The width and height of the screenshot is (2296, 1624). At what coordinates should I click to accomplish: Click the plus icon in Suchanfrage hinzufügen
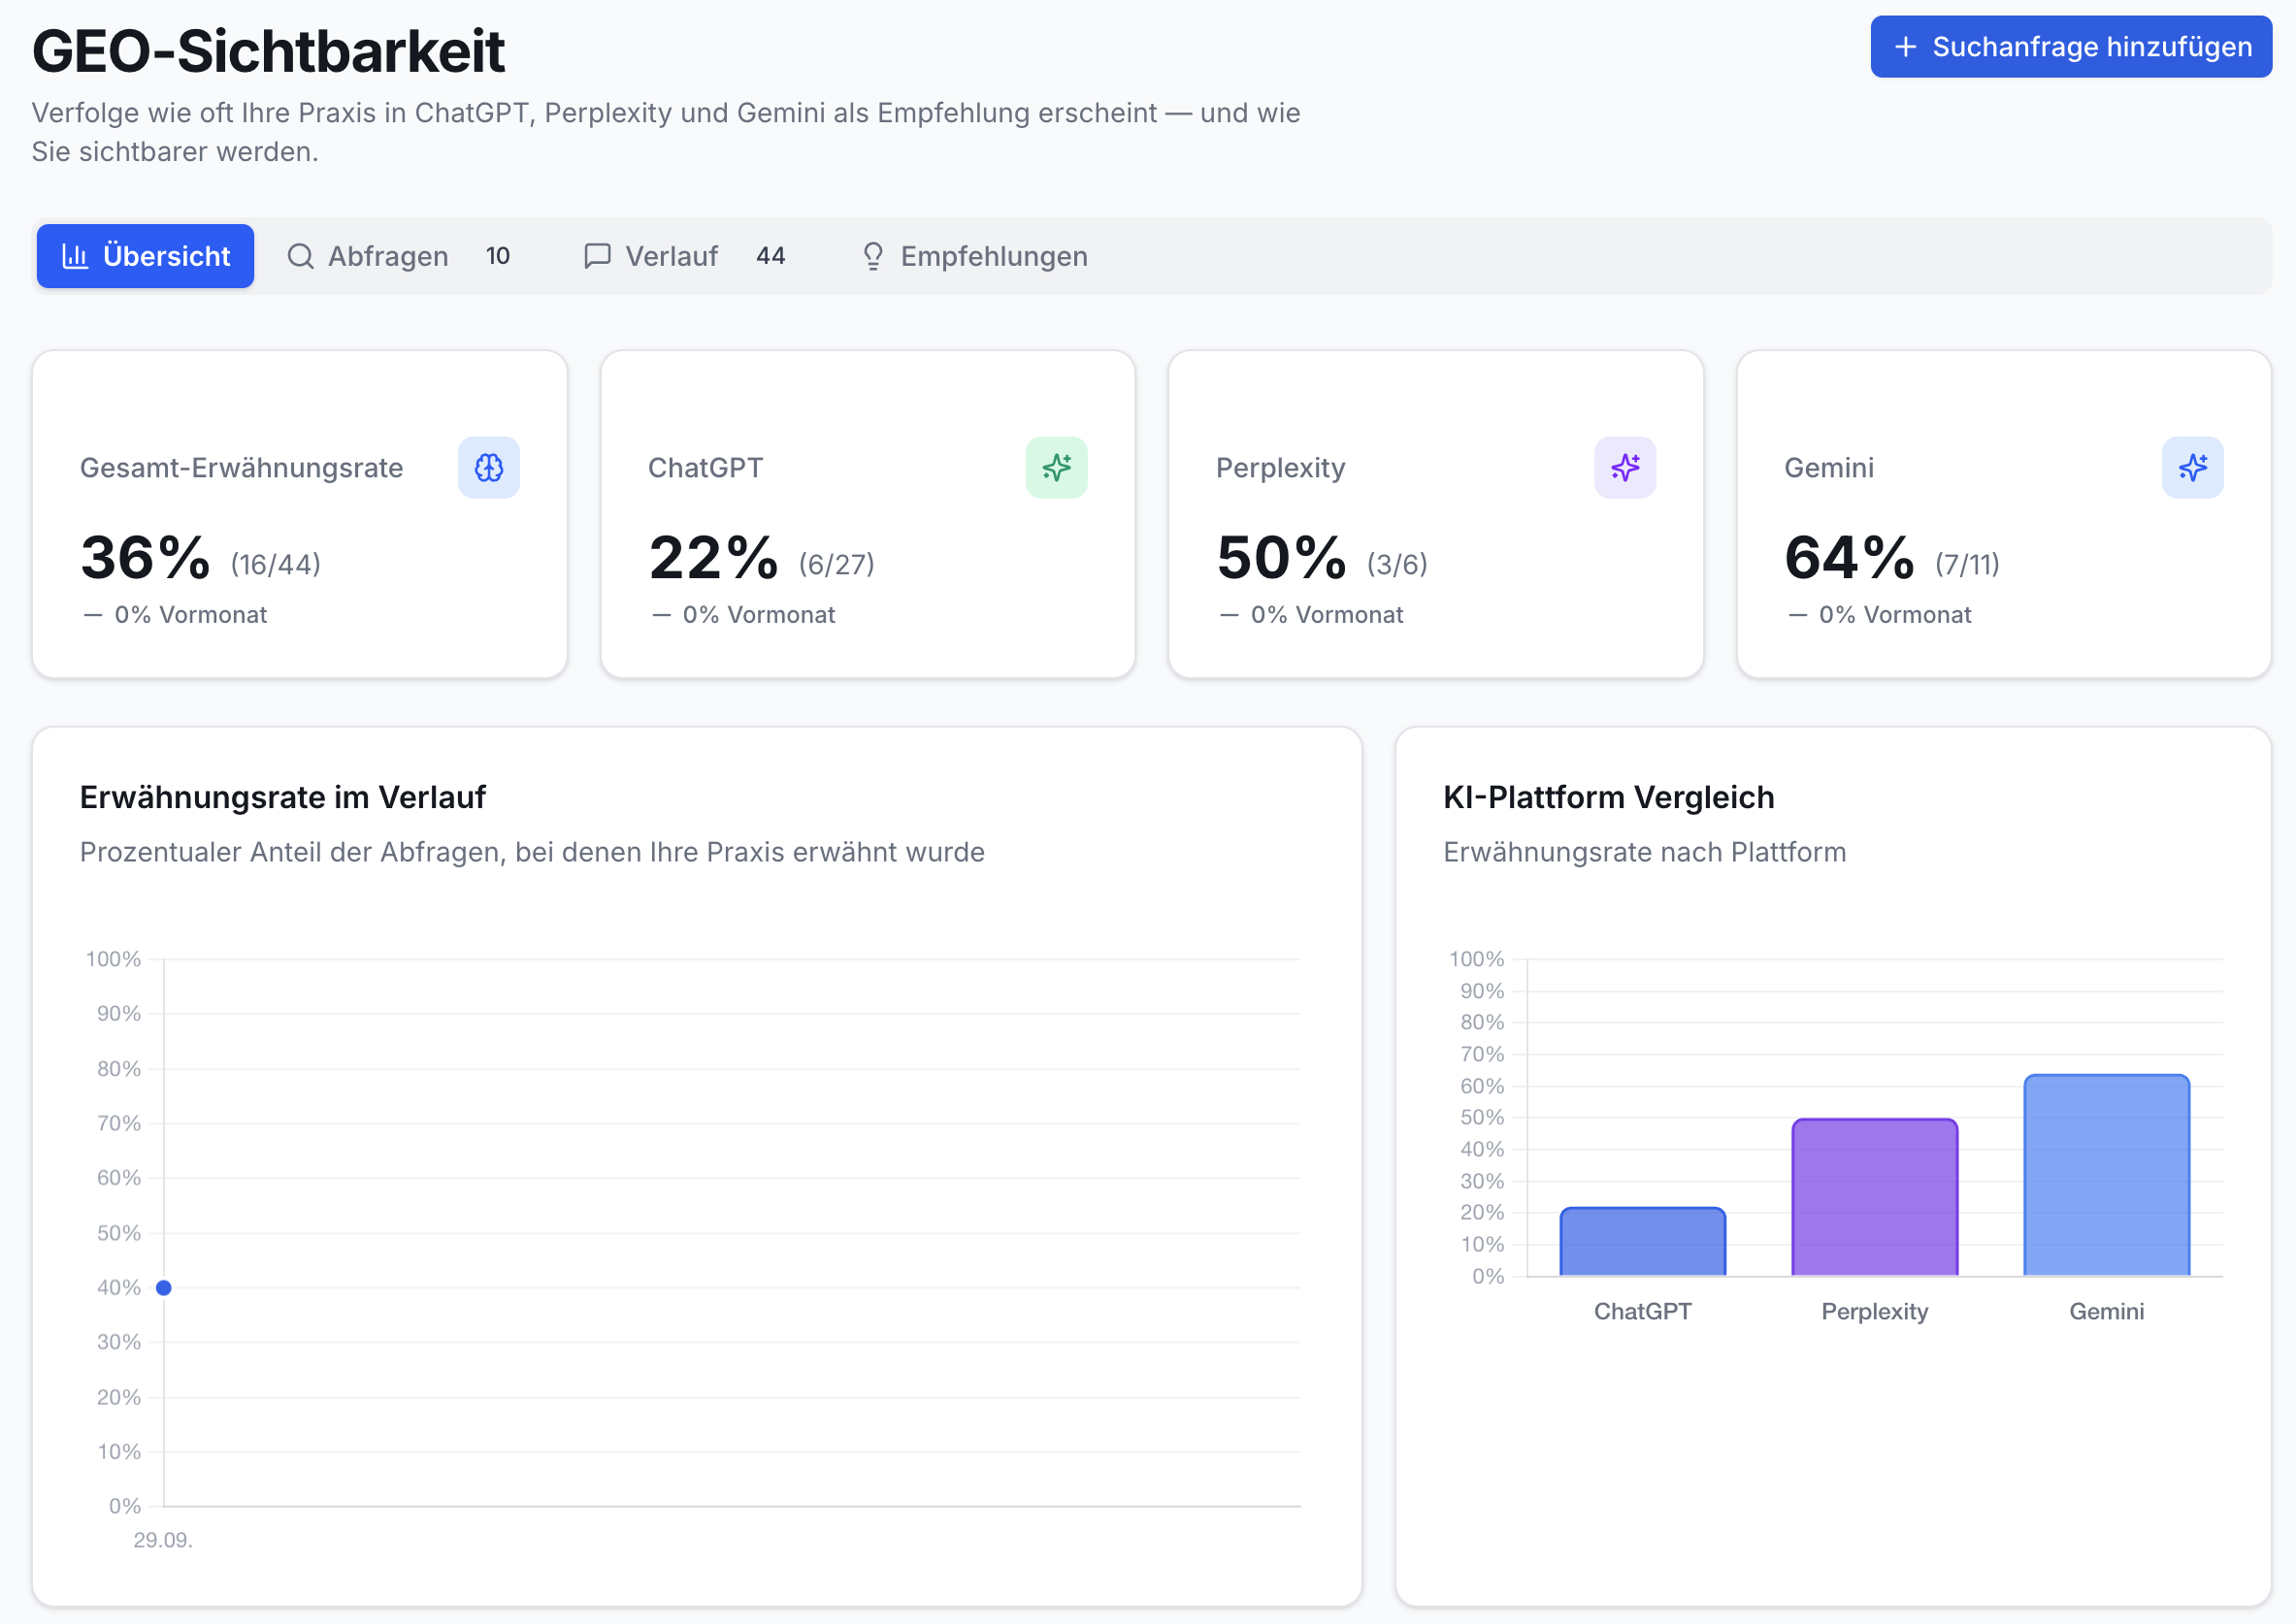point(1906,47)
